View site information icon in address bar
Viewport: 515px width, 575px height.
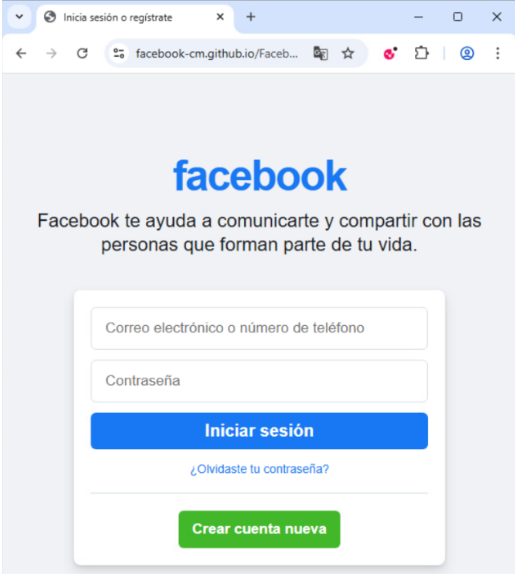(119, 54)
